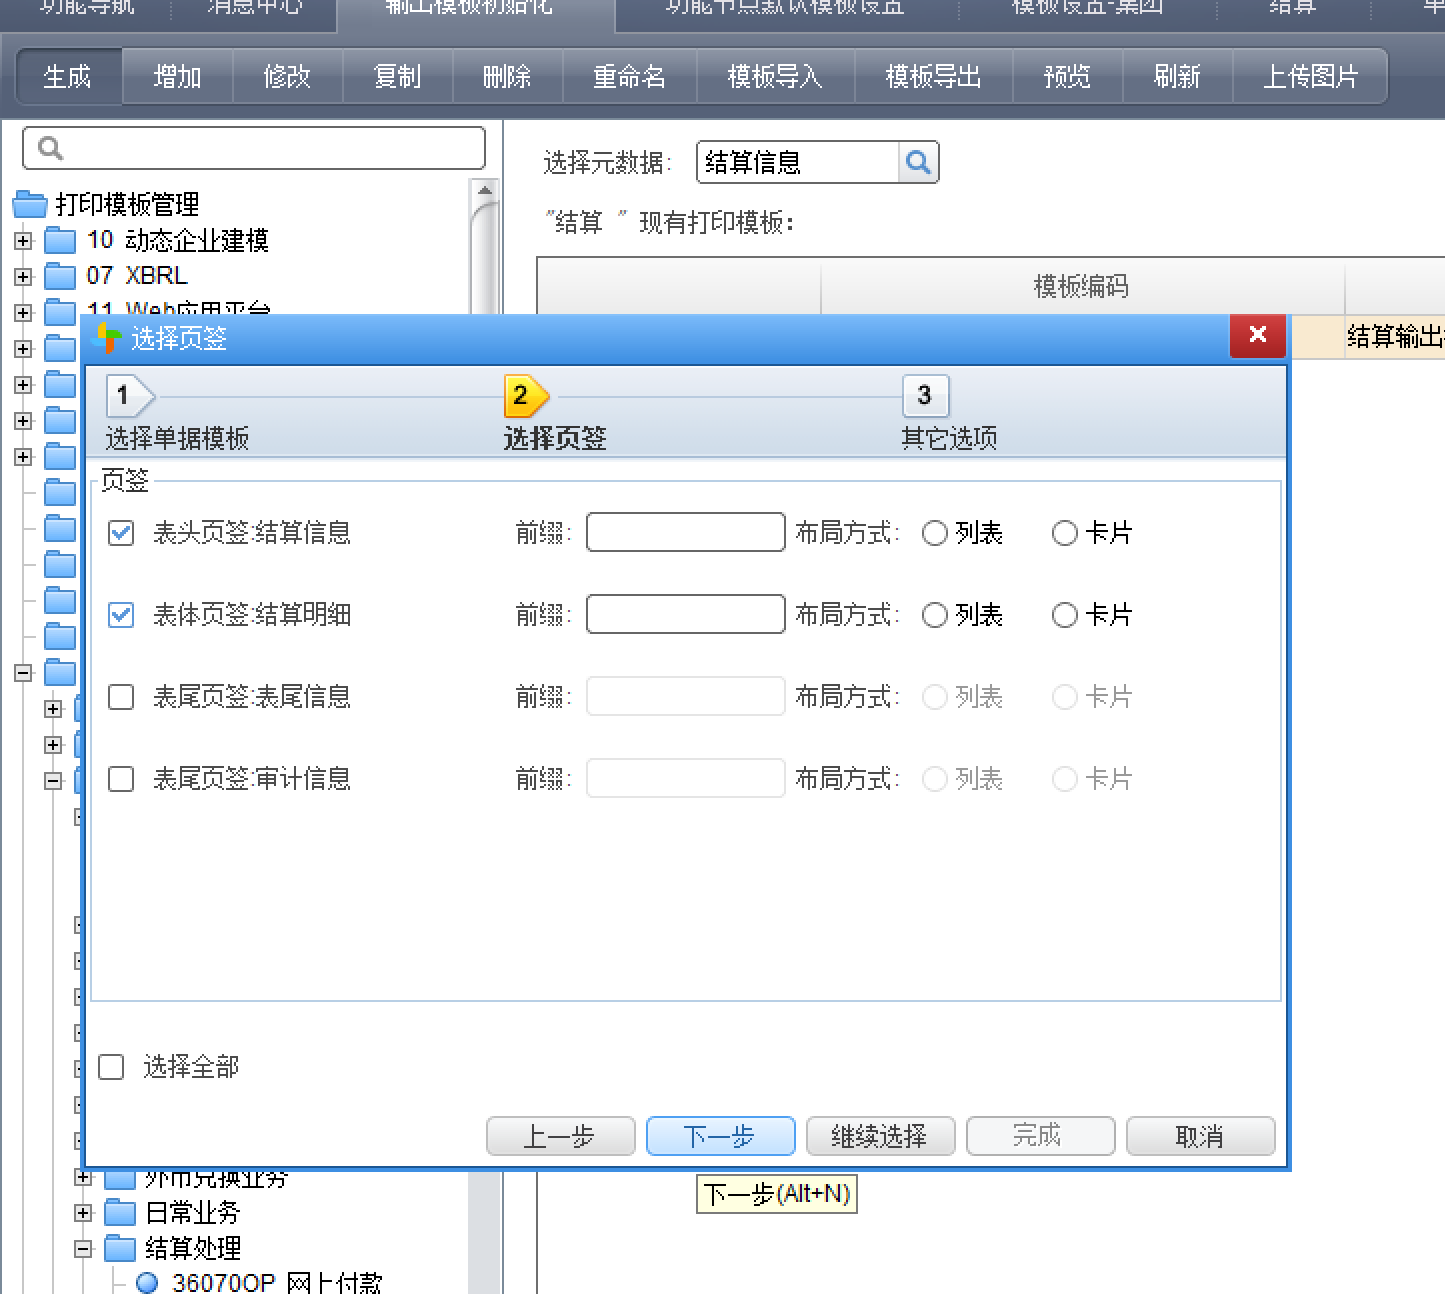Export templates using 模板导出
1445x1294 pixels.
[x=933, y=76]
